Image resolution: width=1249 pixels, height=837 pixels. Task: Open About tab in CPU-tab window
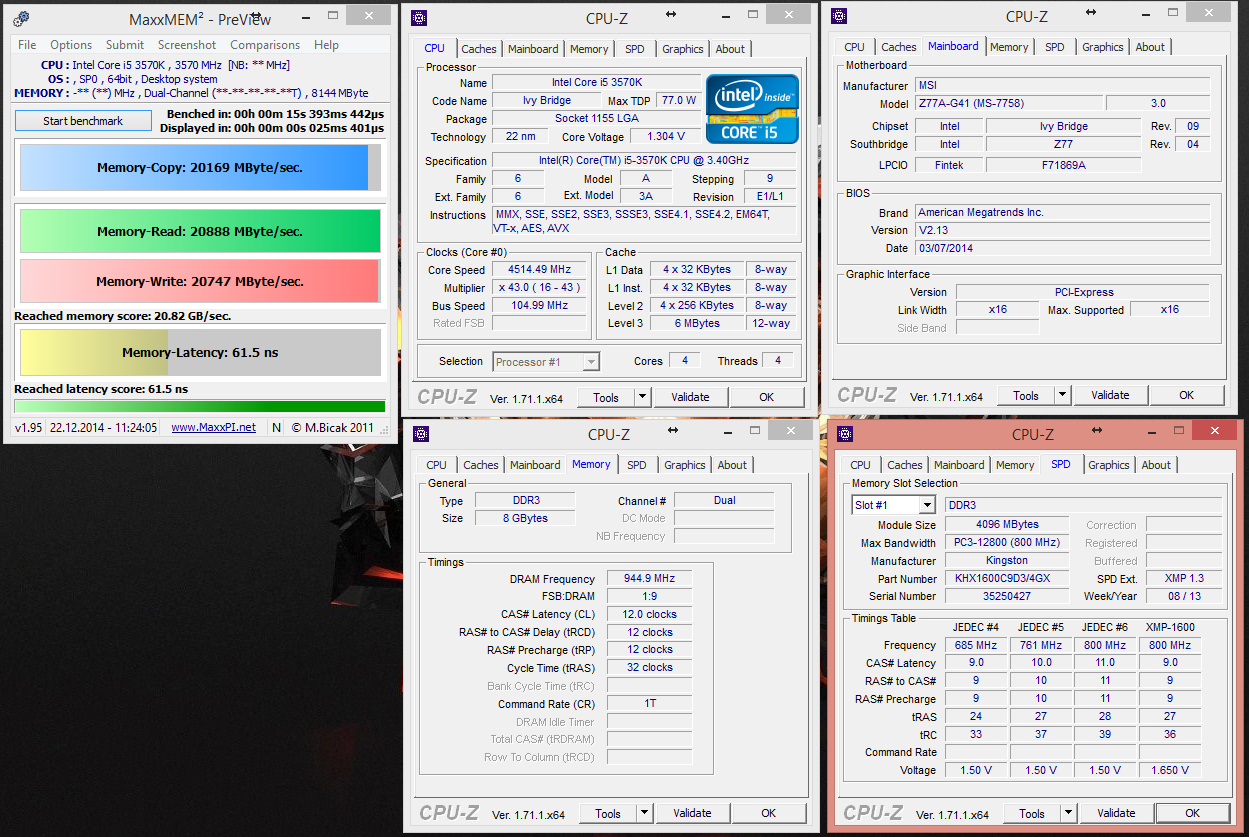[x=730, y=49]
